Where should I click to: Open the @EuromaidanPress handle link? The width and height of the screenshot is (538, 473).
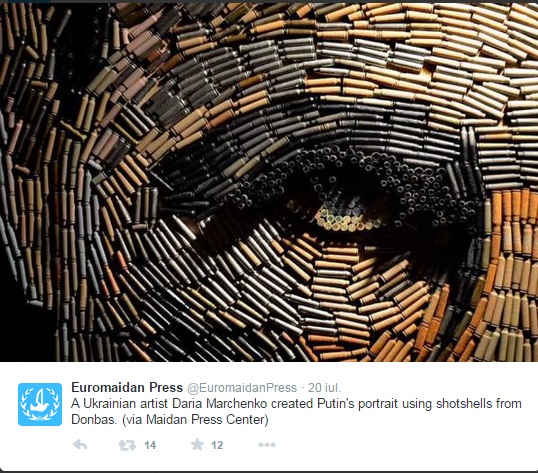242,388
